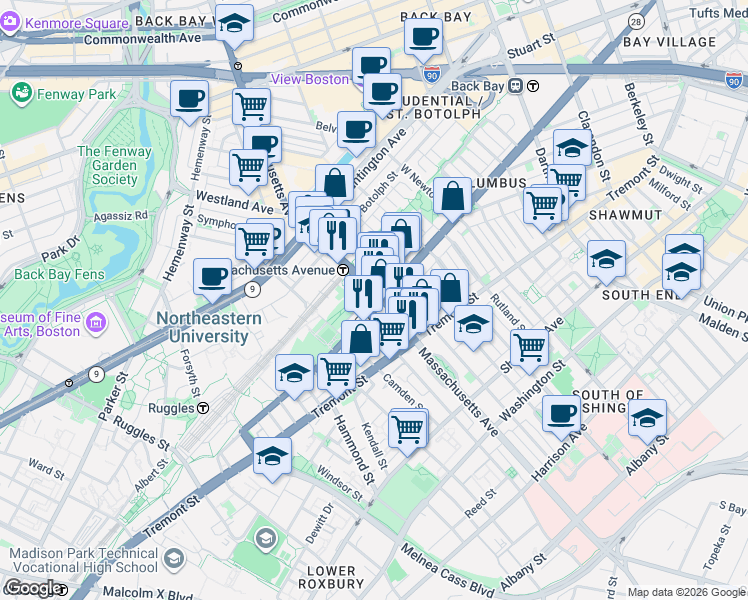Select Massachusetts Avenue T station icon
This screenshot has width=748, height=600.
click(x=343, y=270)
